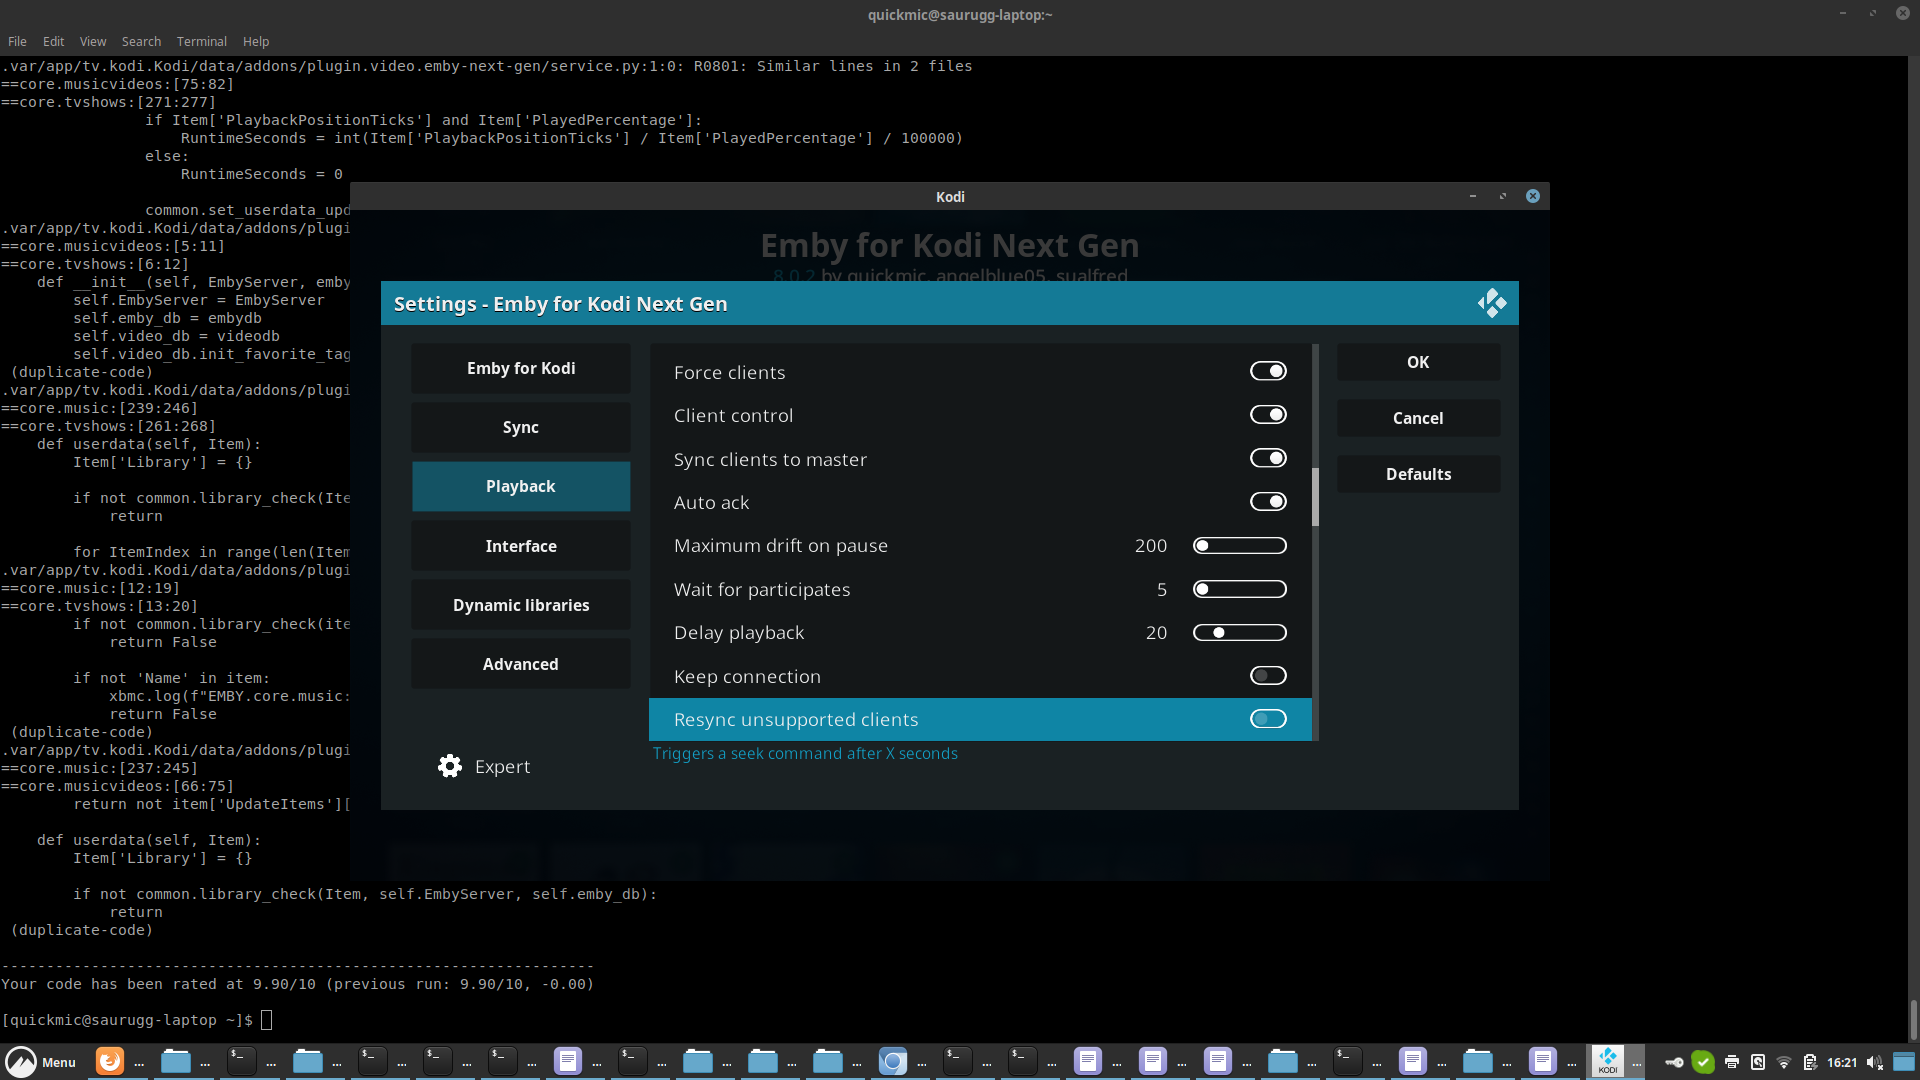Screen dimensions: 1920x1080
Task: Click the green update manager tray icon
Action: coord(1703,1062)
